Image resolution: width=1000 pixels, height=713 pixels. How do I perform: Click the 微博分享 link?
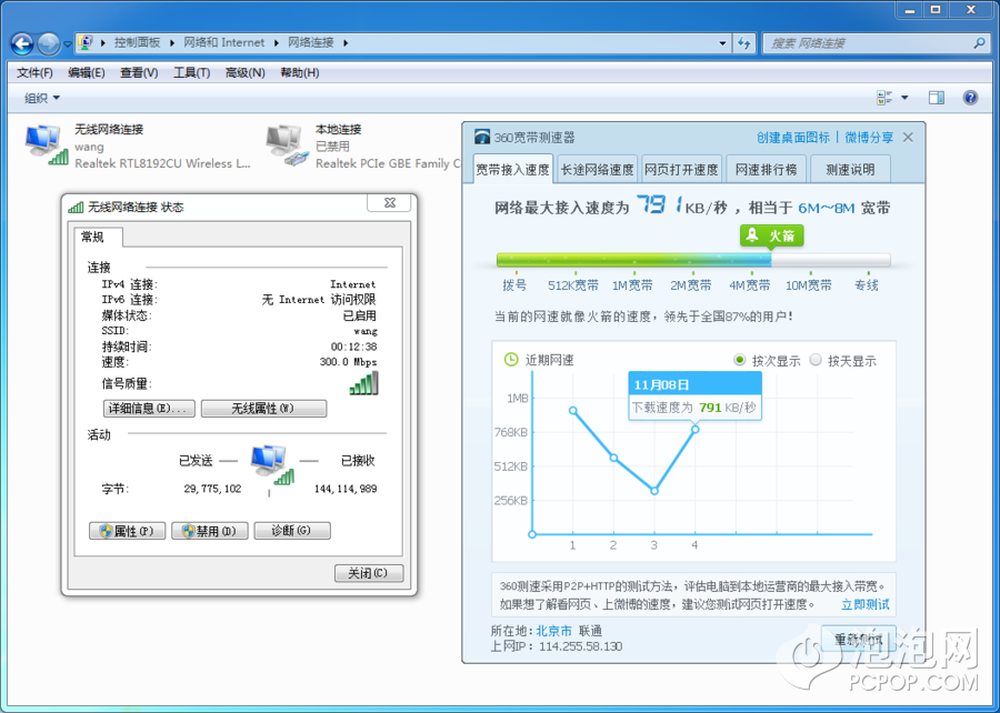(x=869, y=137)
